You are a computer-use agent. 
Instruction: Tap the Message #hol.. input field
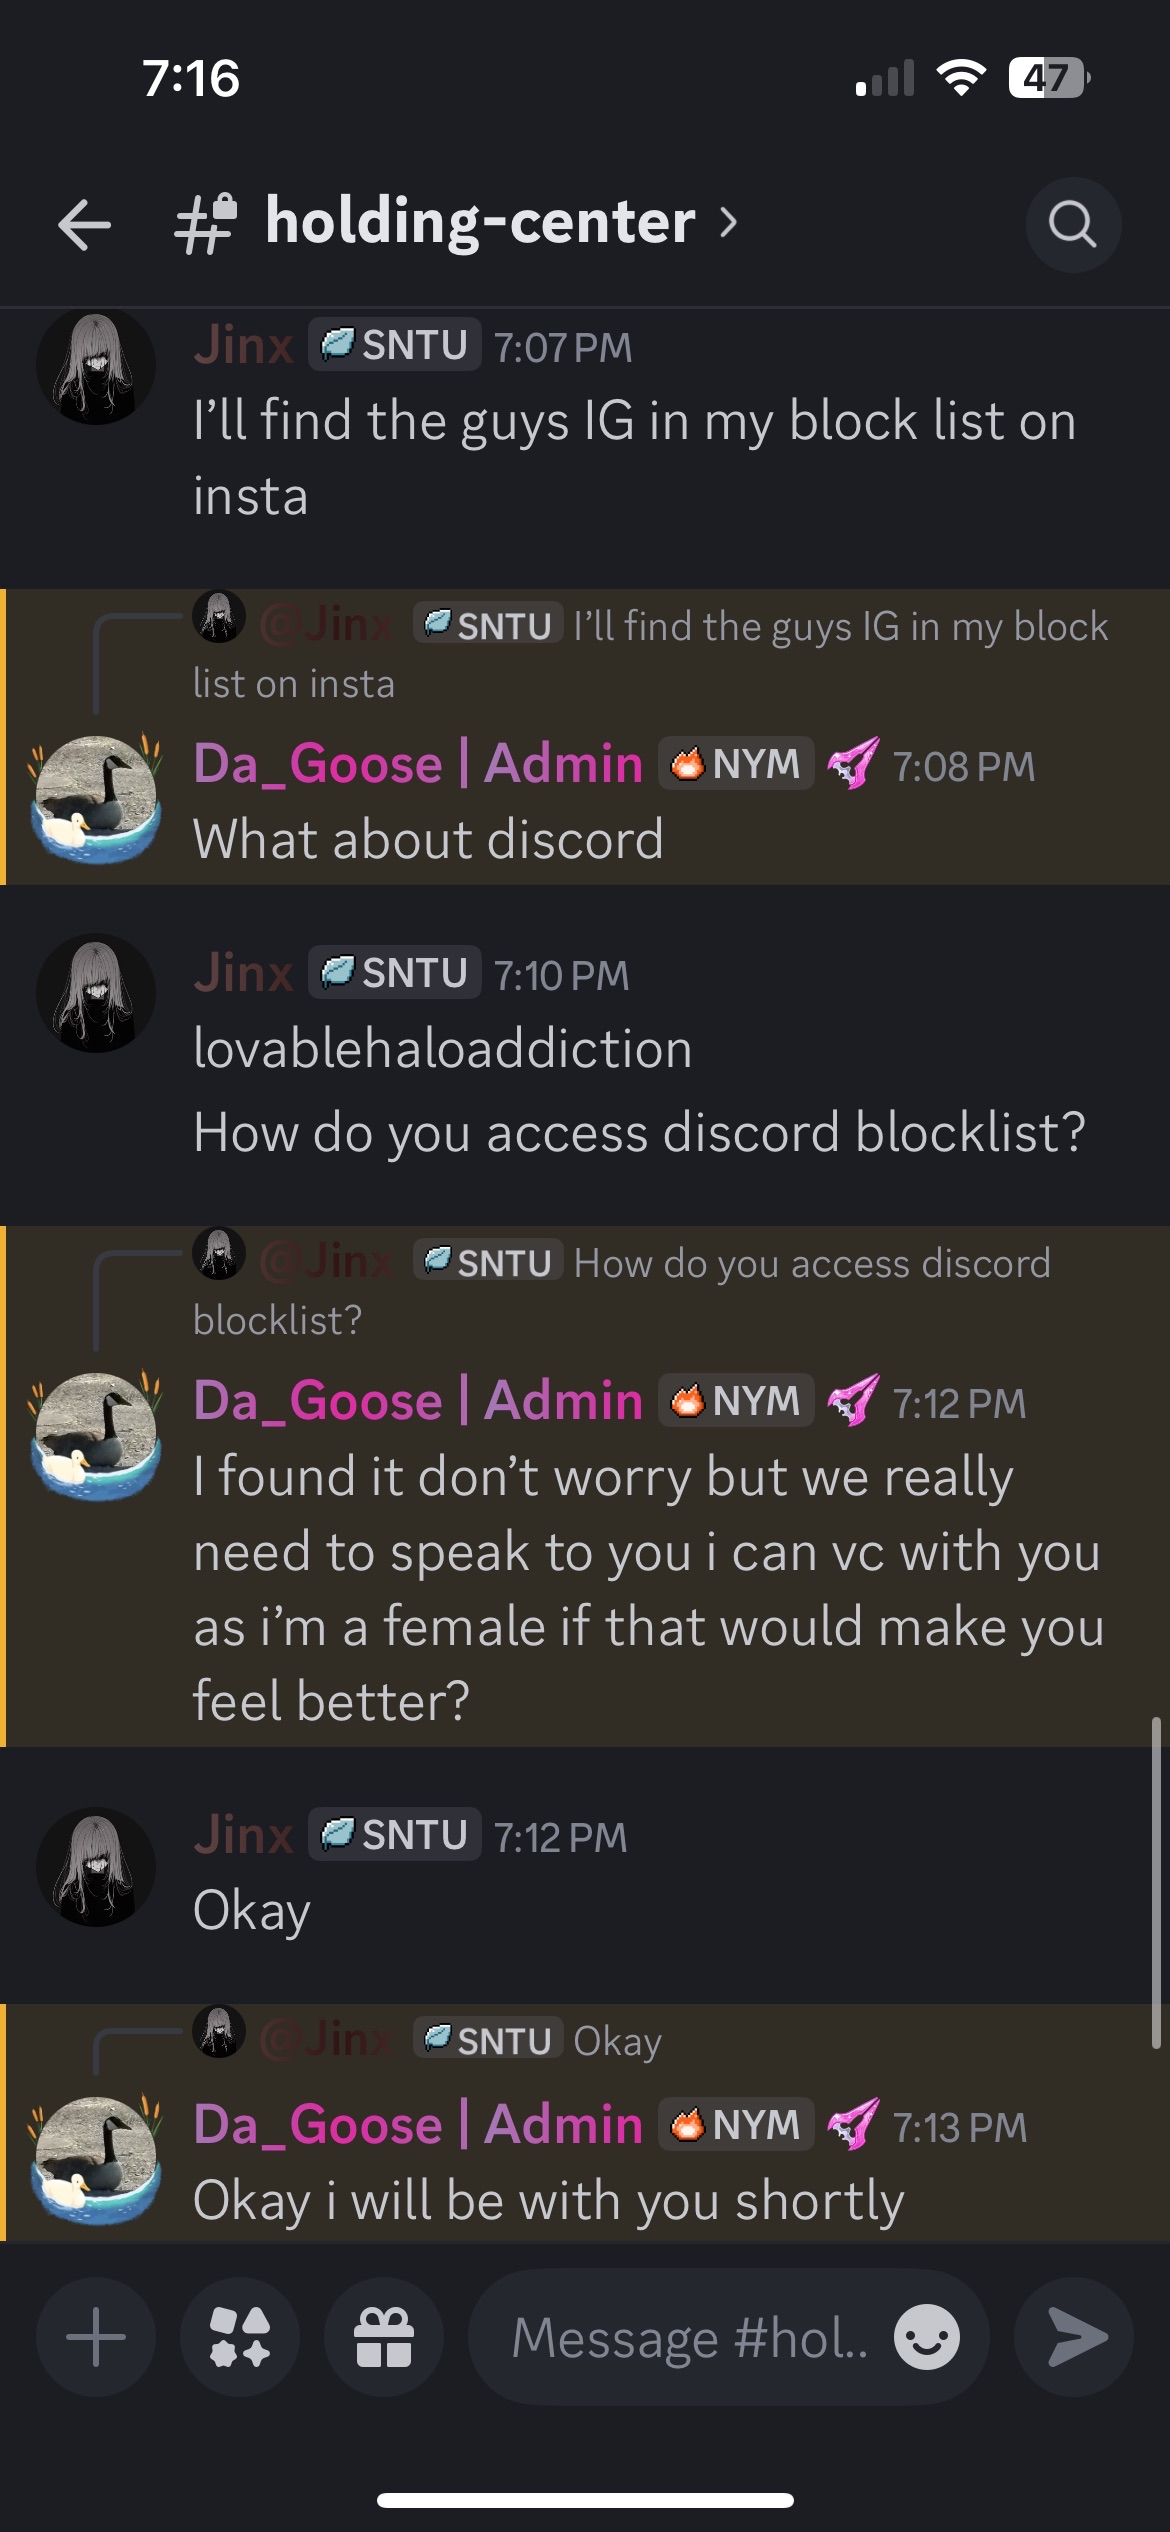690,2337
